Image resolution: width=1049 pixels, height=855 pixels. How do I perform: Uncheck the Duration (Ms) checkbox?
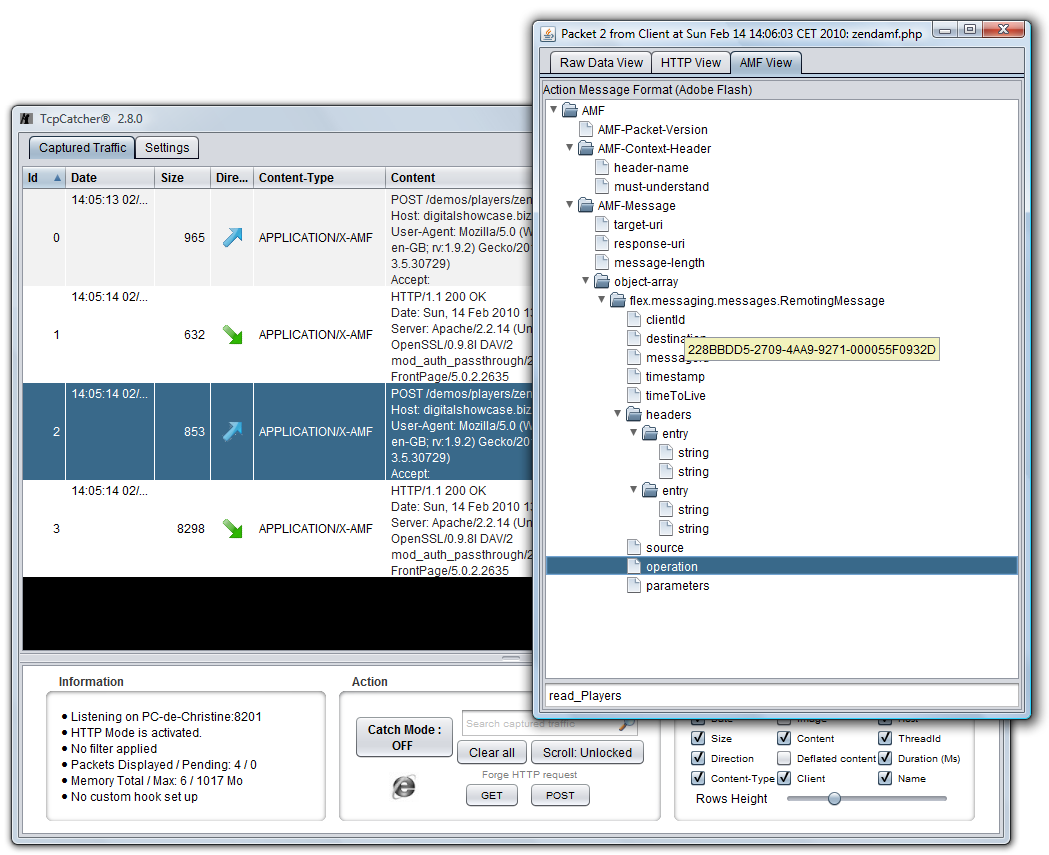click(x=885, y=758)
